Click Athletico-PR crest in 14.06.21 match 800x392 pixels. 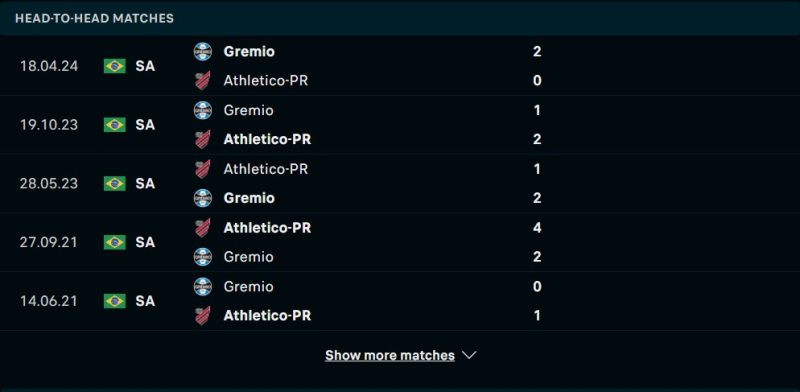click(x=203, y=315)
